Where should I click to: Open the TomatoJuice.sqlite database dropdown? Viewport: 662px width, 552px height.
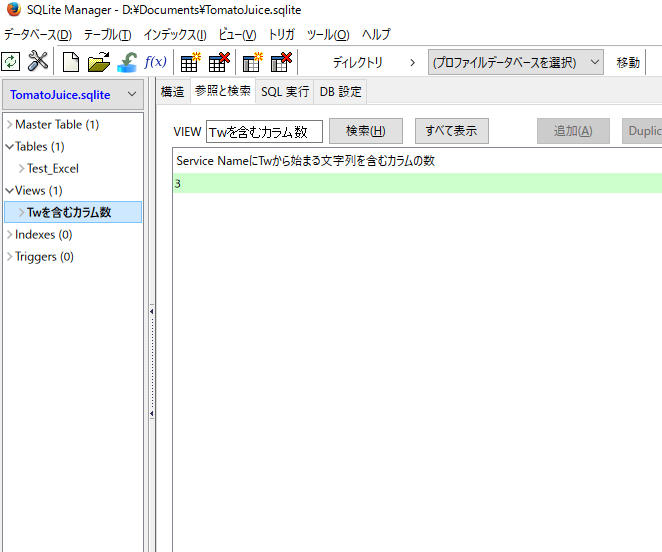coord(75,94)
